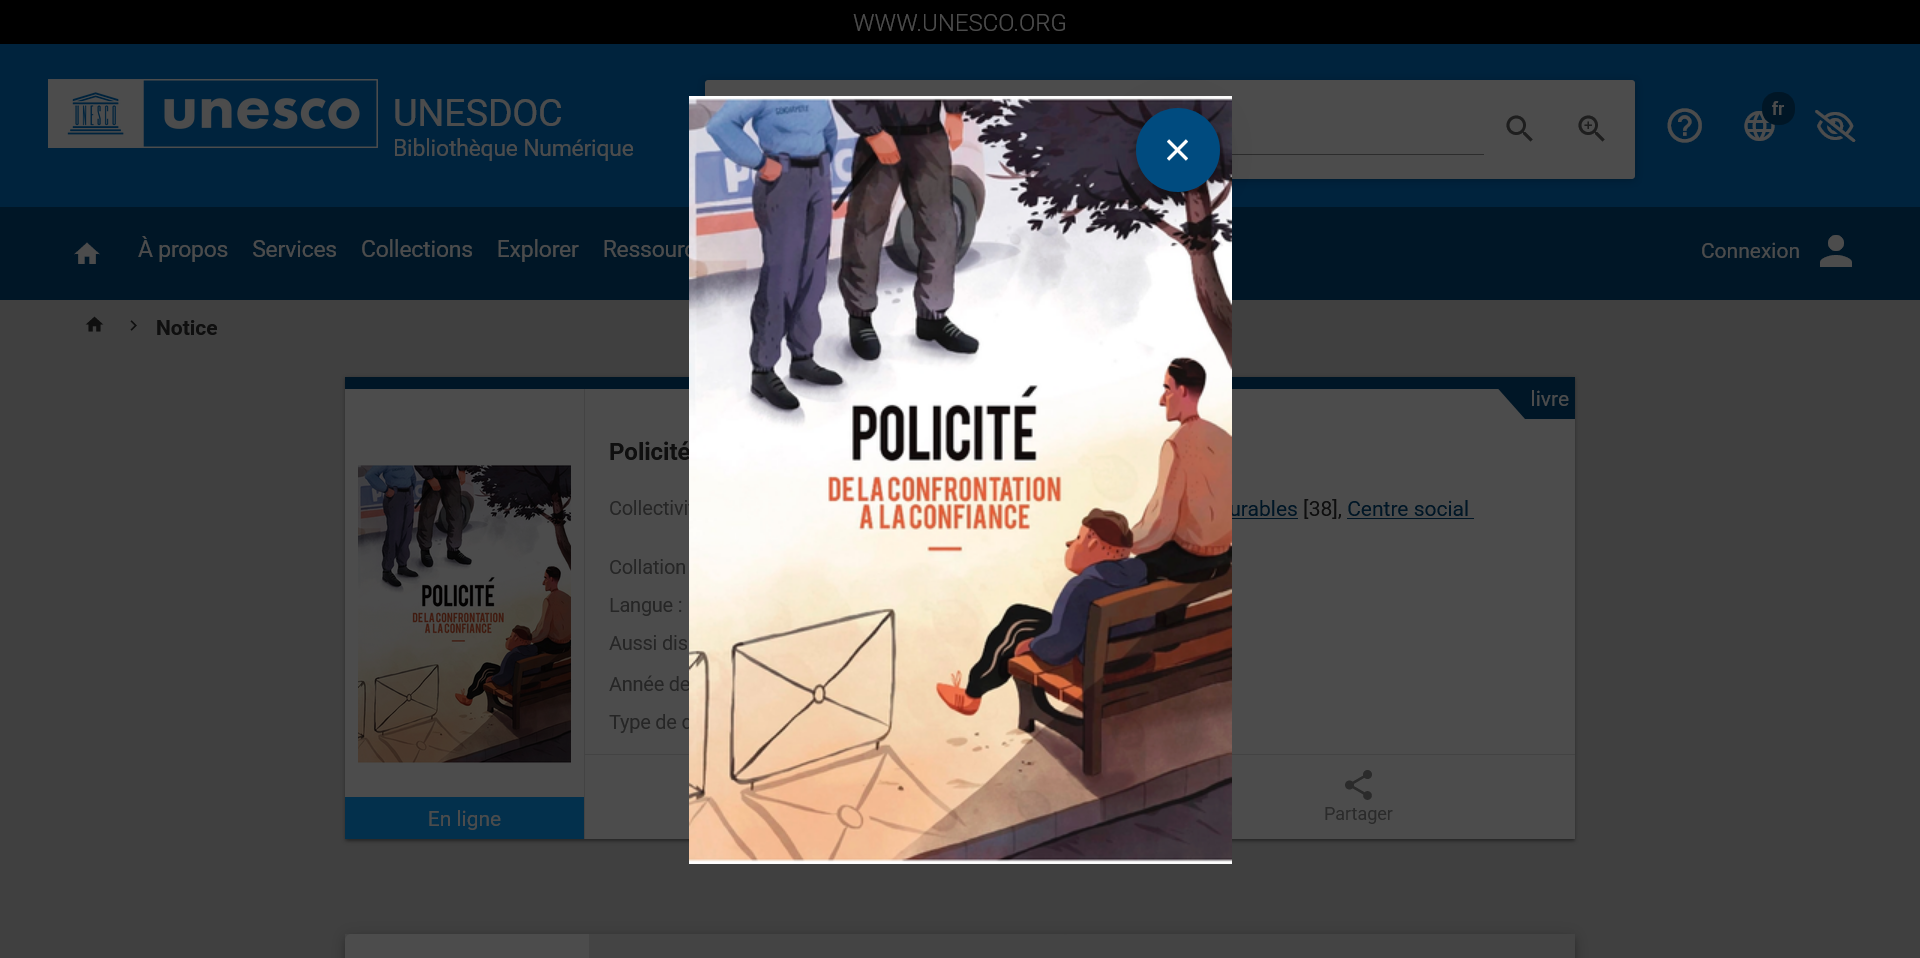Open advanced search with zoom magnifier icon
The height and width of the screenshot is (958, 1920).
click(x=1591, y=128)
